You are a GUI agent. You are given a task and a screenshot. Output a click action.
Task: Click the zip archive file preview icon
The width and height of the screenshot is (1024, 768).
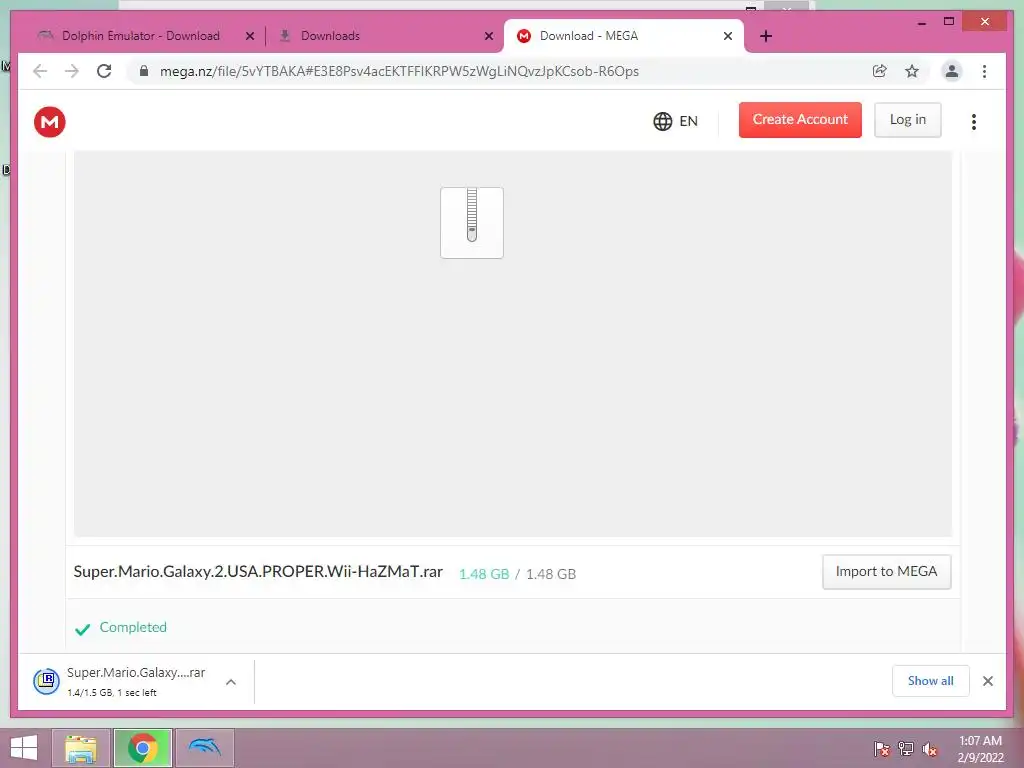pyautogui.click(x=472, y=223)
